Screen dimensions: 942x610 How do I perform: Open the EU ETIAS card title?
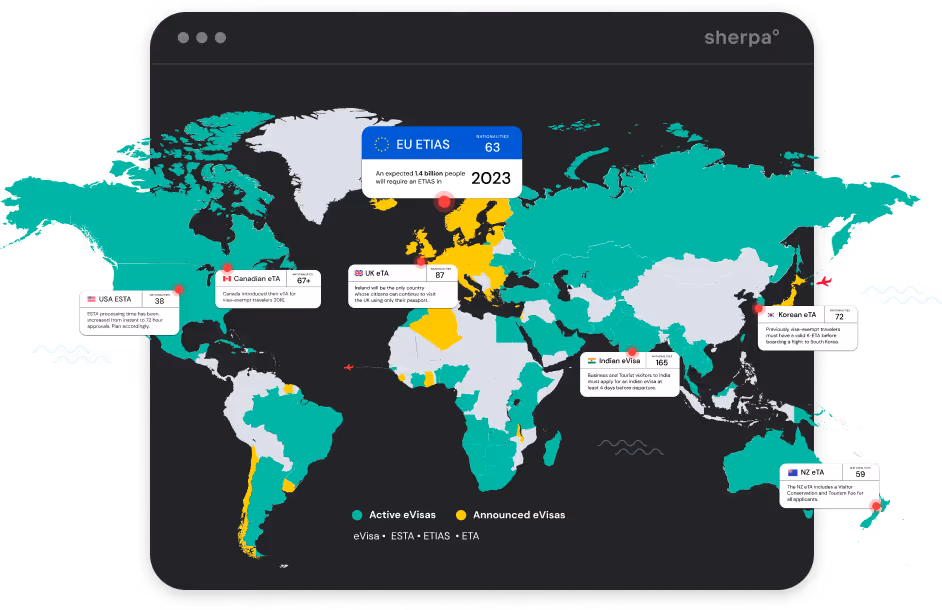[x=423, y=144]
